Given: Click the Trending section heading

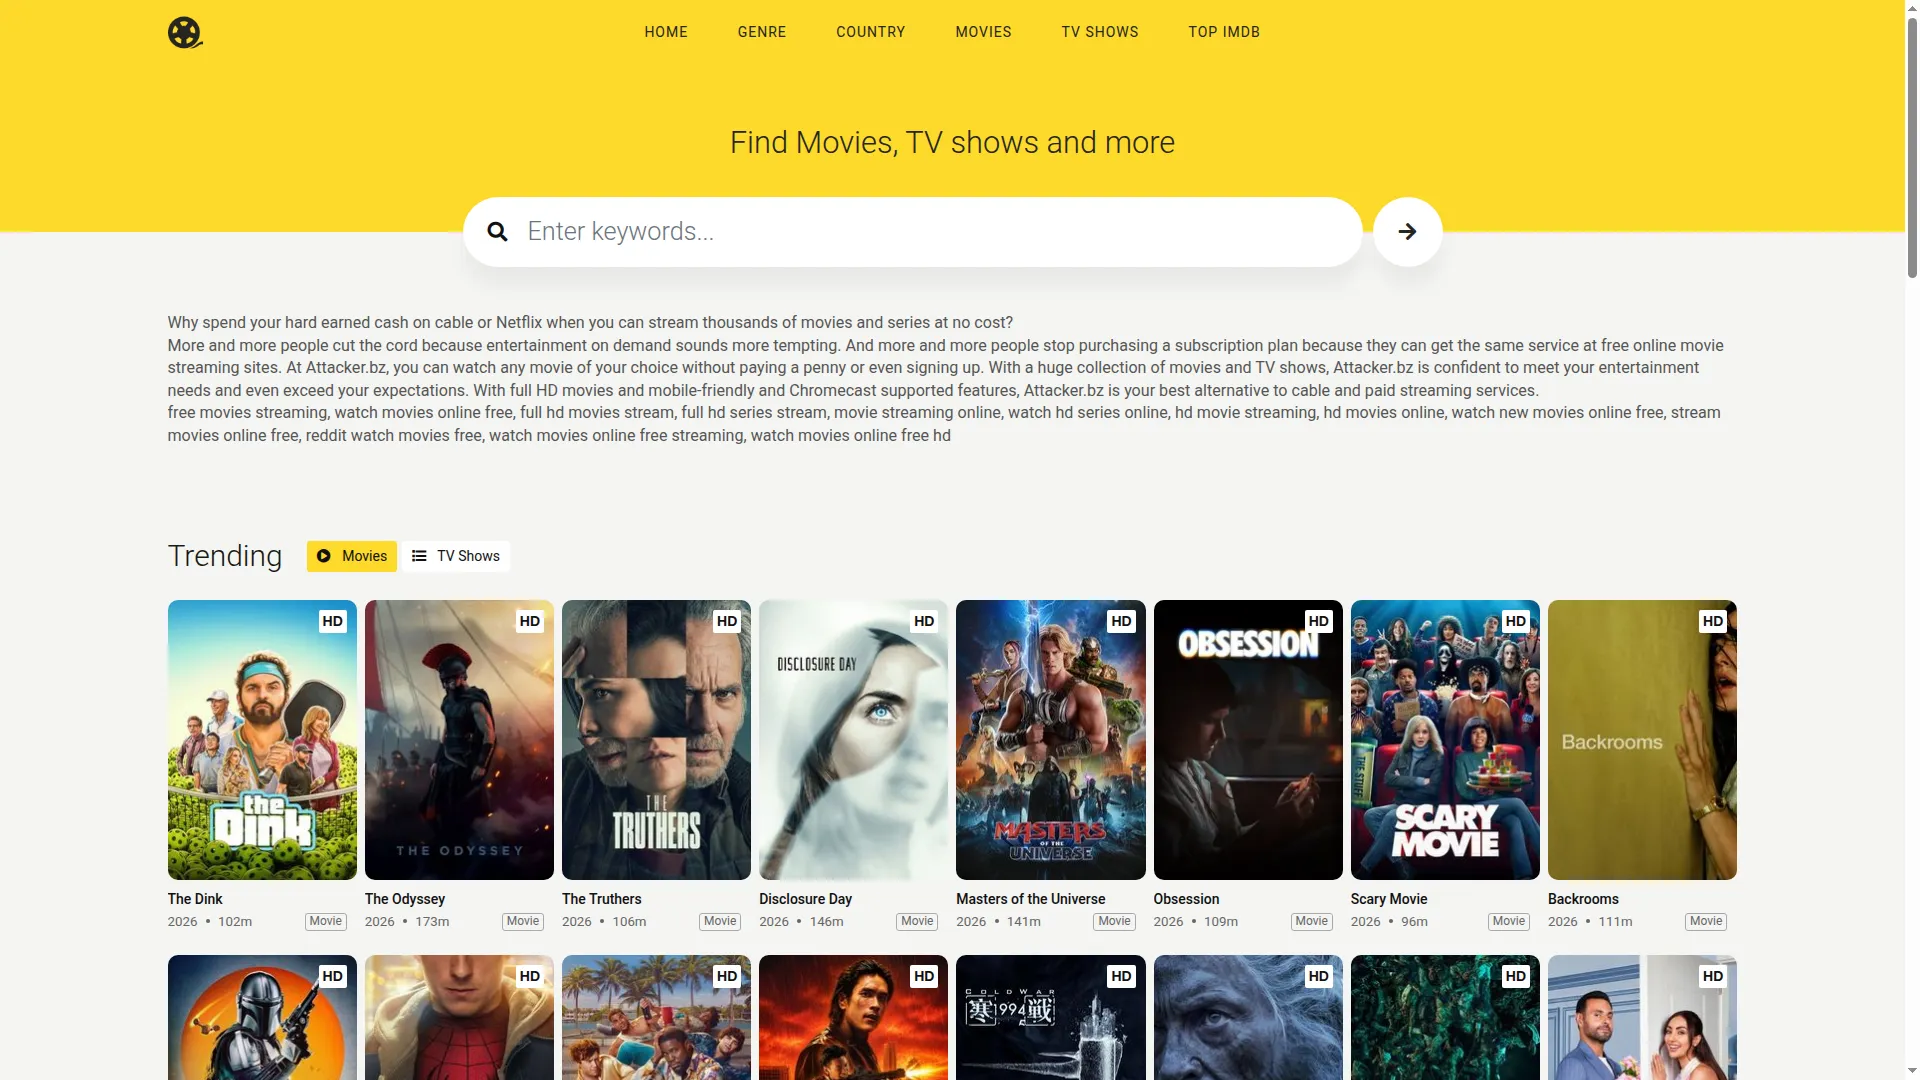Looking at the screenshot, I should point(225,556).
